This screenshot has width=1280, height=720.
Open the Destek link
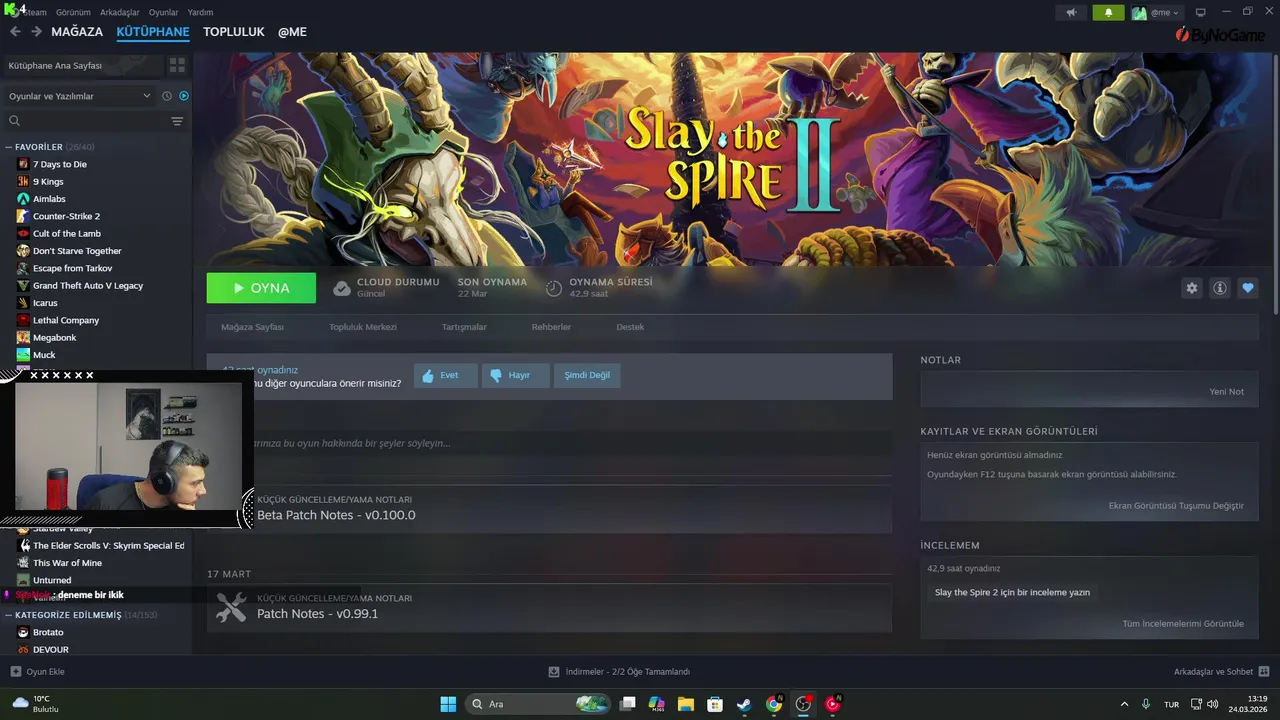(x=630, y=327)
